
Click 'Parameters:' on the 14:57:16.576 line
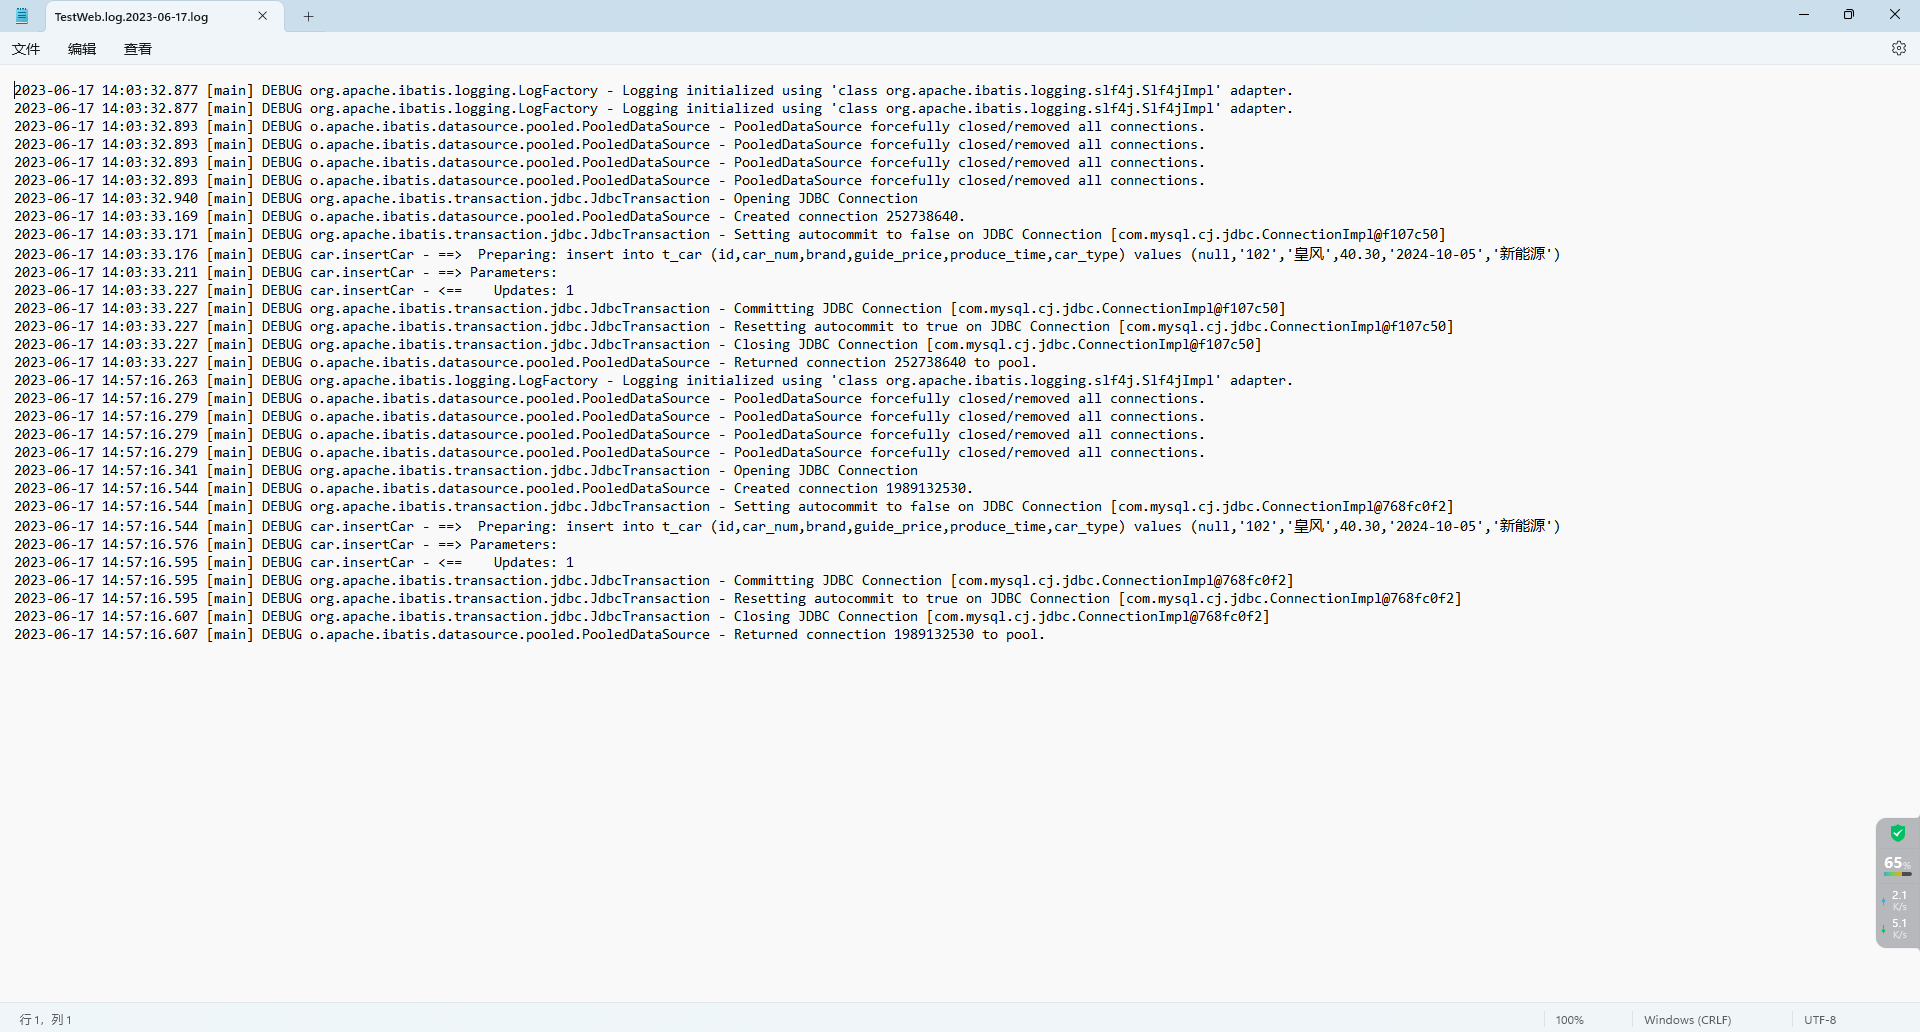pos(513,545)
